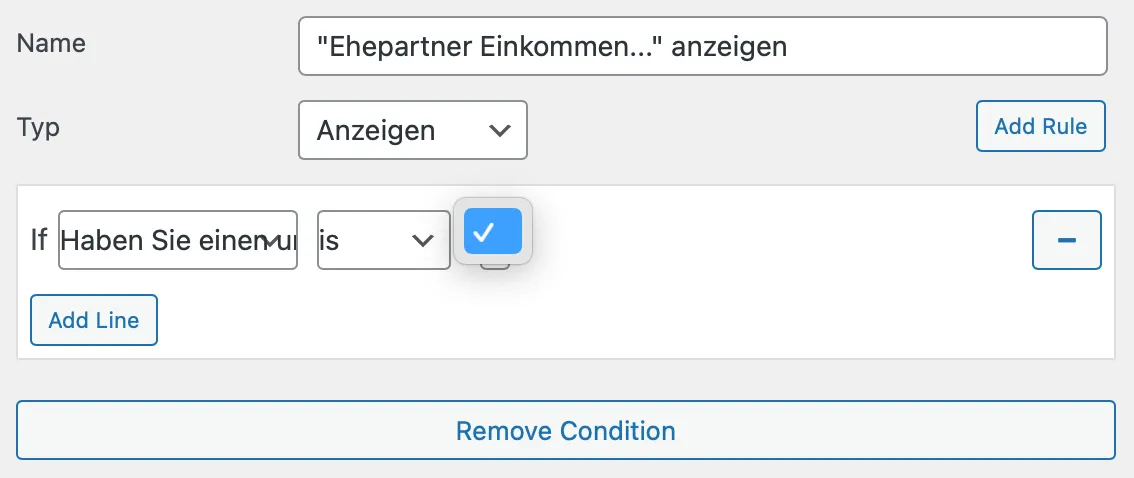The width and height of the screenshot is (1134, 478).
Task: Click the "If" text before the field select
Action: [x=39, y=240]
